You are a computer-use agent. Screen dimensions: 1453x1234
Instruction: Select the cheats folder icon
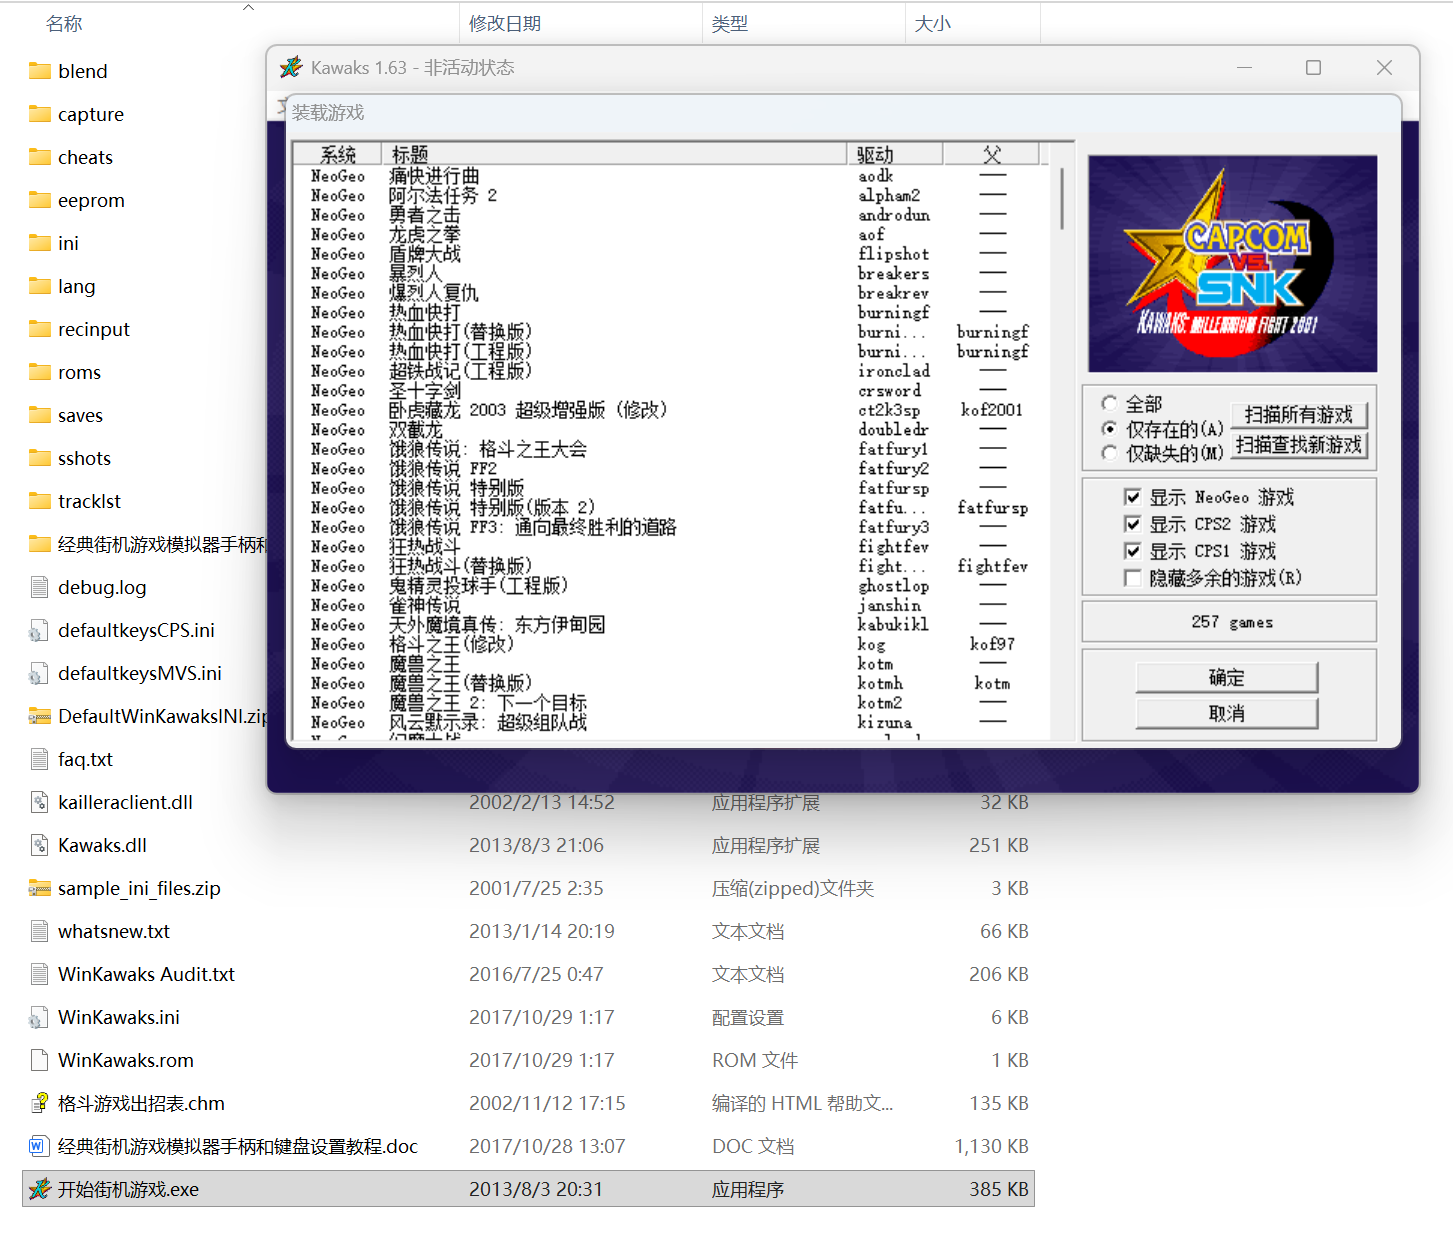coord(40,157)
